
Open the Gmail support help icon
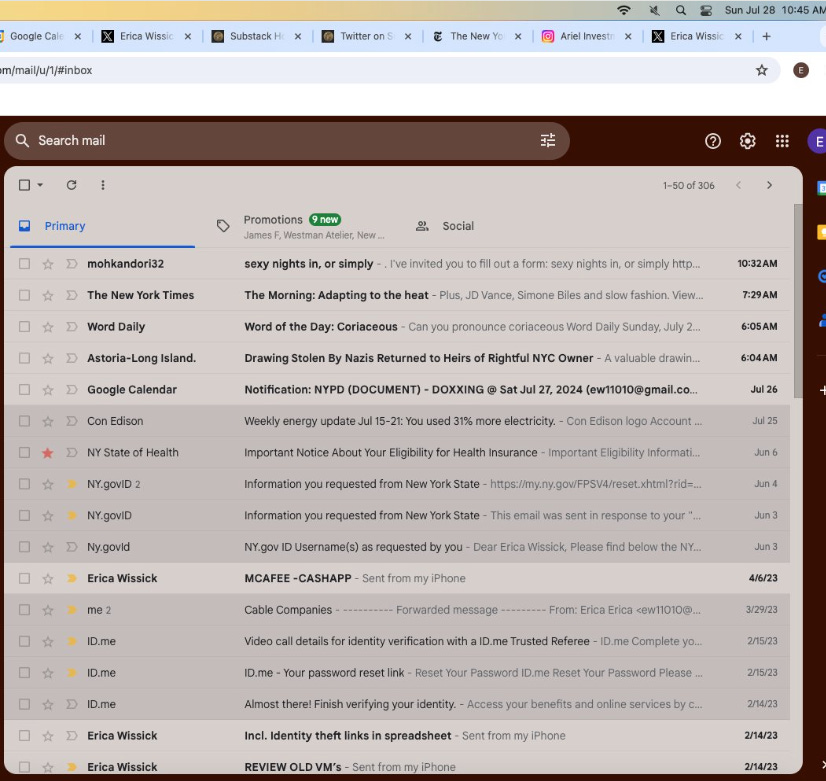[713, 141]
